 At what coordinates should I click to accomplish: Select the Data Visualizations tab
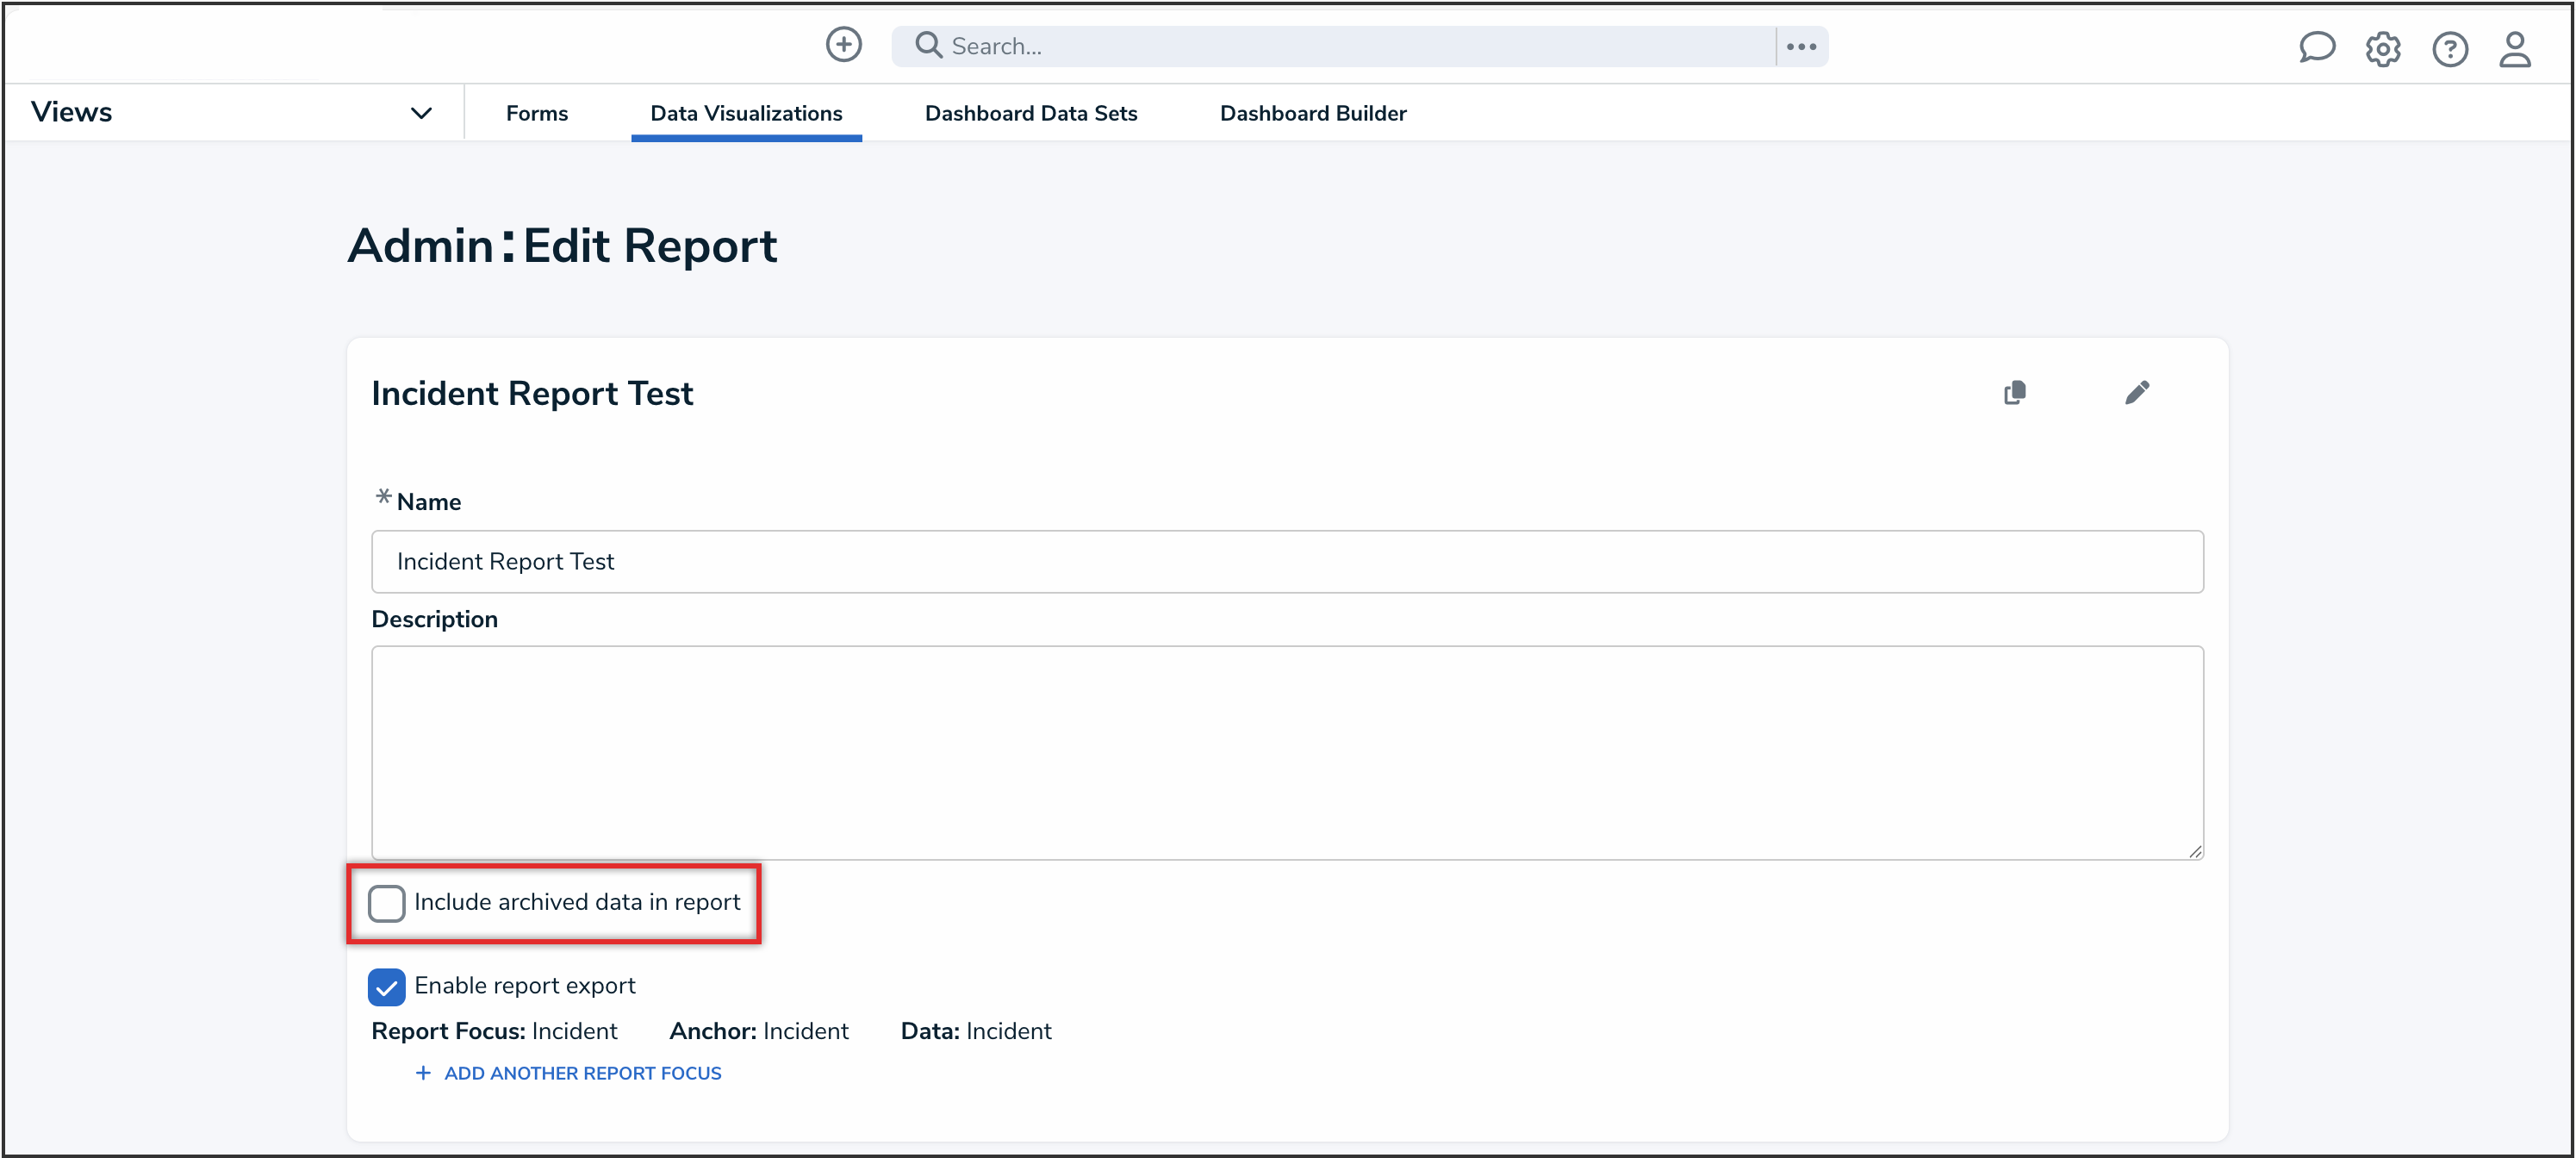(x=746, y=113)
